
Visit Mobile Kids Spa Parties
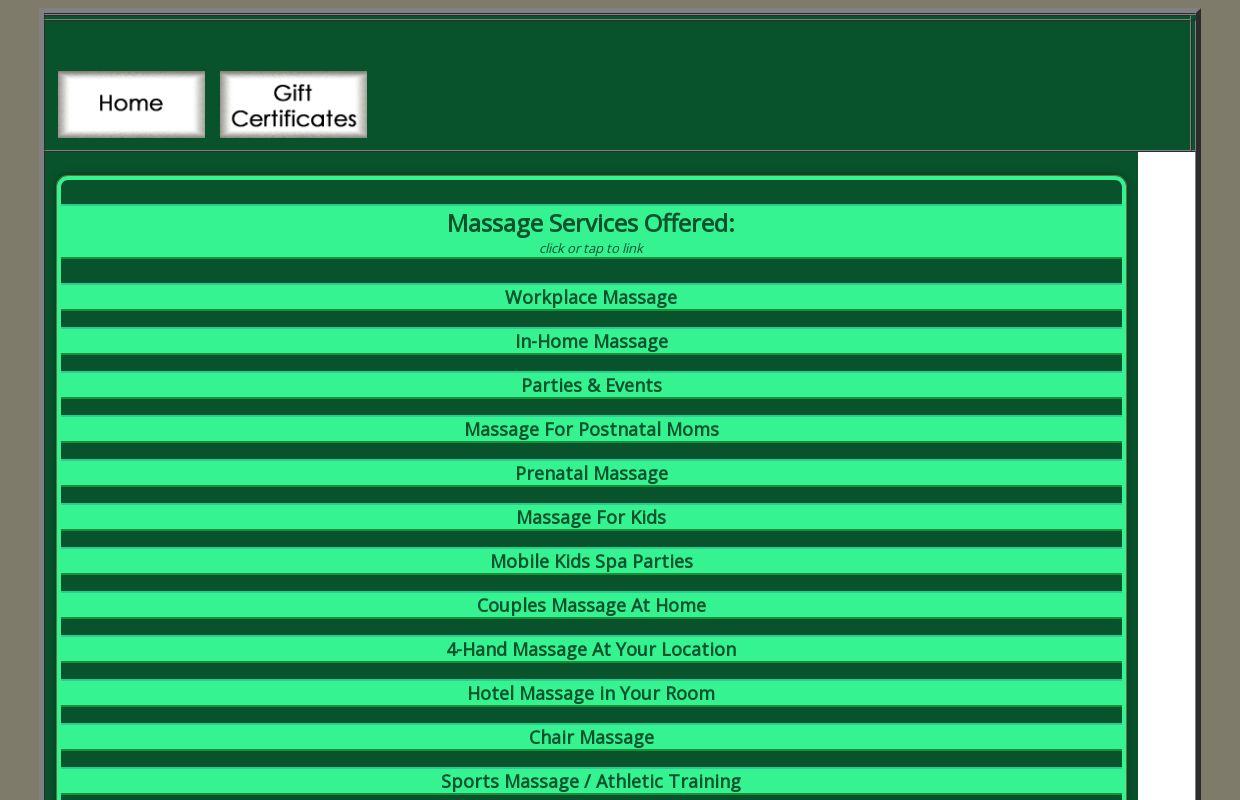(x=591, y=561)
